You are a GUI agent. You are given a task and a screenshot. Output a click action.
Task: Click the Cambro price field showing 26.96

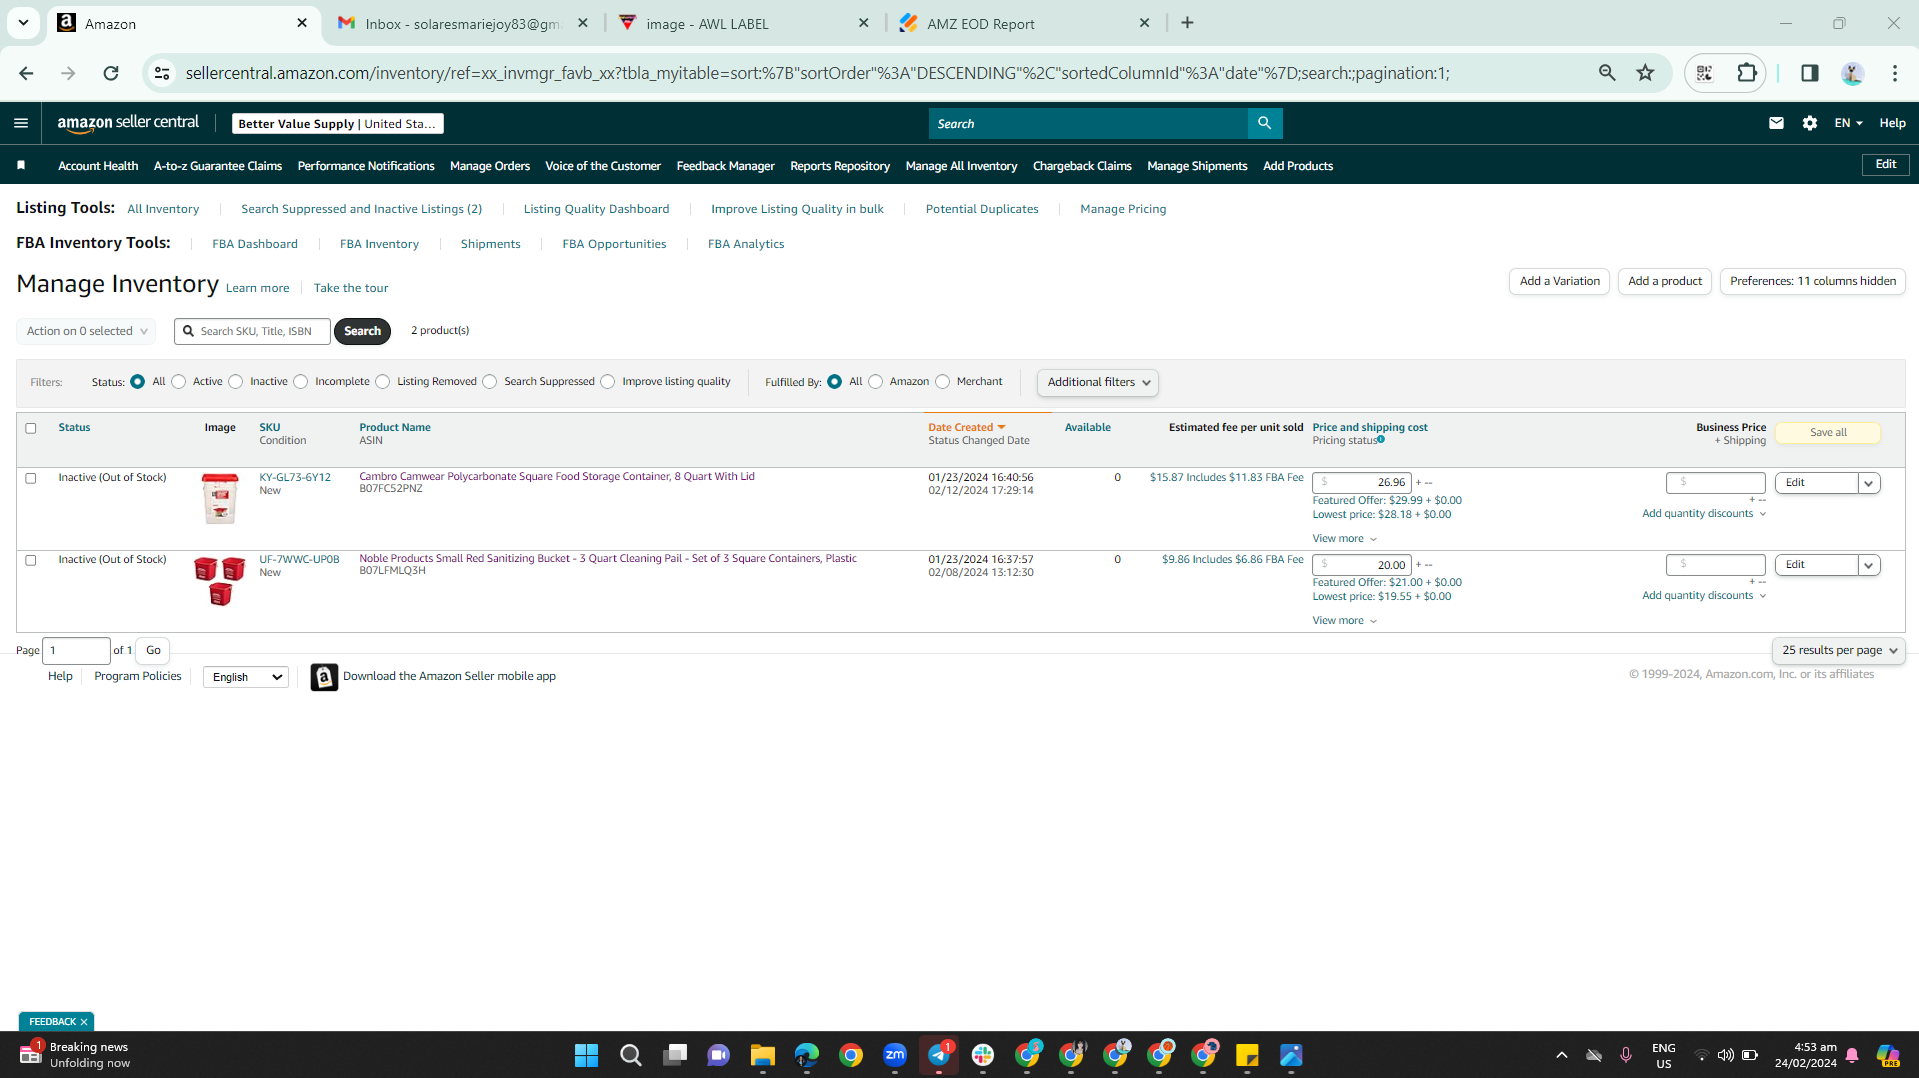pos(1362,483)
